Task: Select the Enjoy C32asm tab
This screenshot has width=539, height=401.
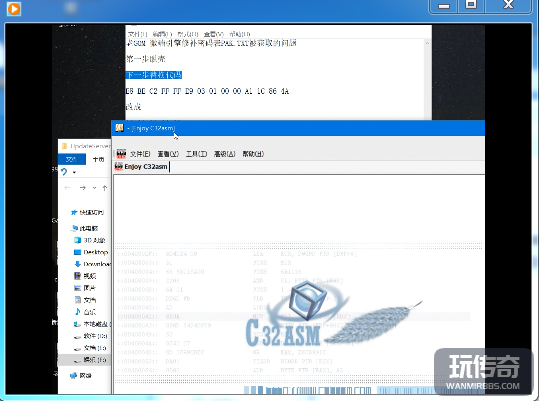Action: pyautogui.click(x=142, y=167)
